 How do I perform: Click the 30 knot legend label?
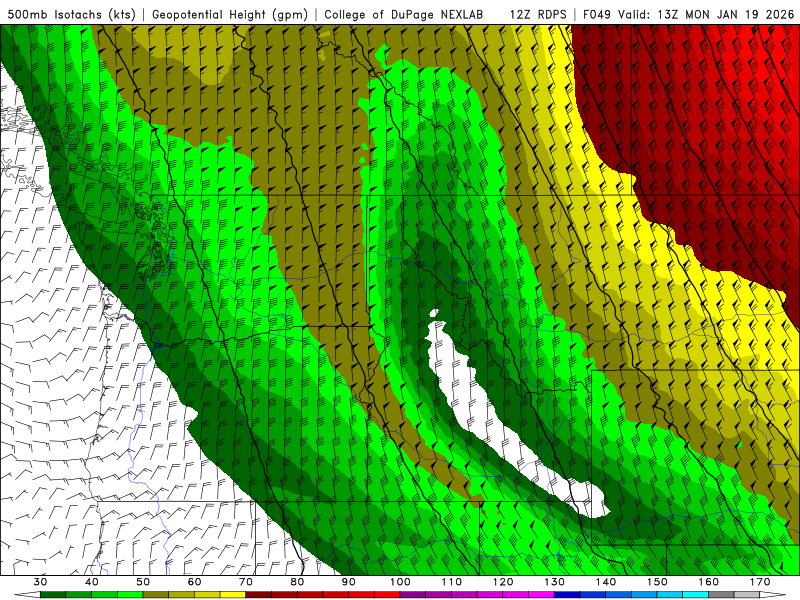40,582
